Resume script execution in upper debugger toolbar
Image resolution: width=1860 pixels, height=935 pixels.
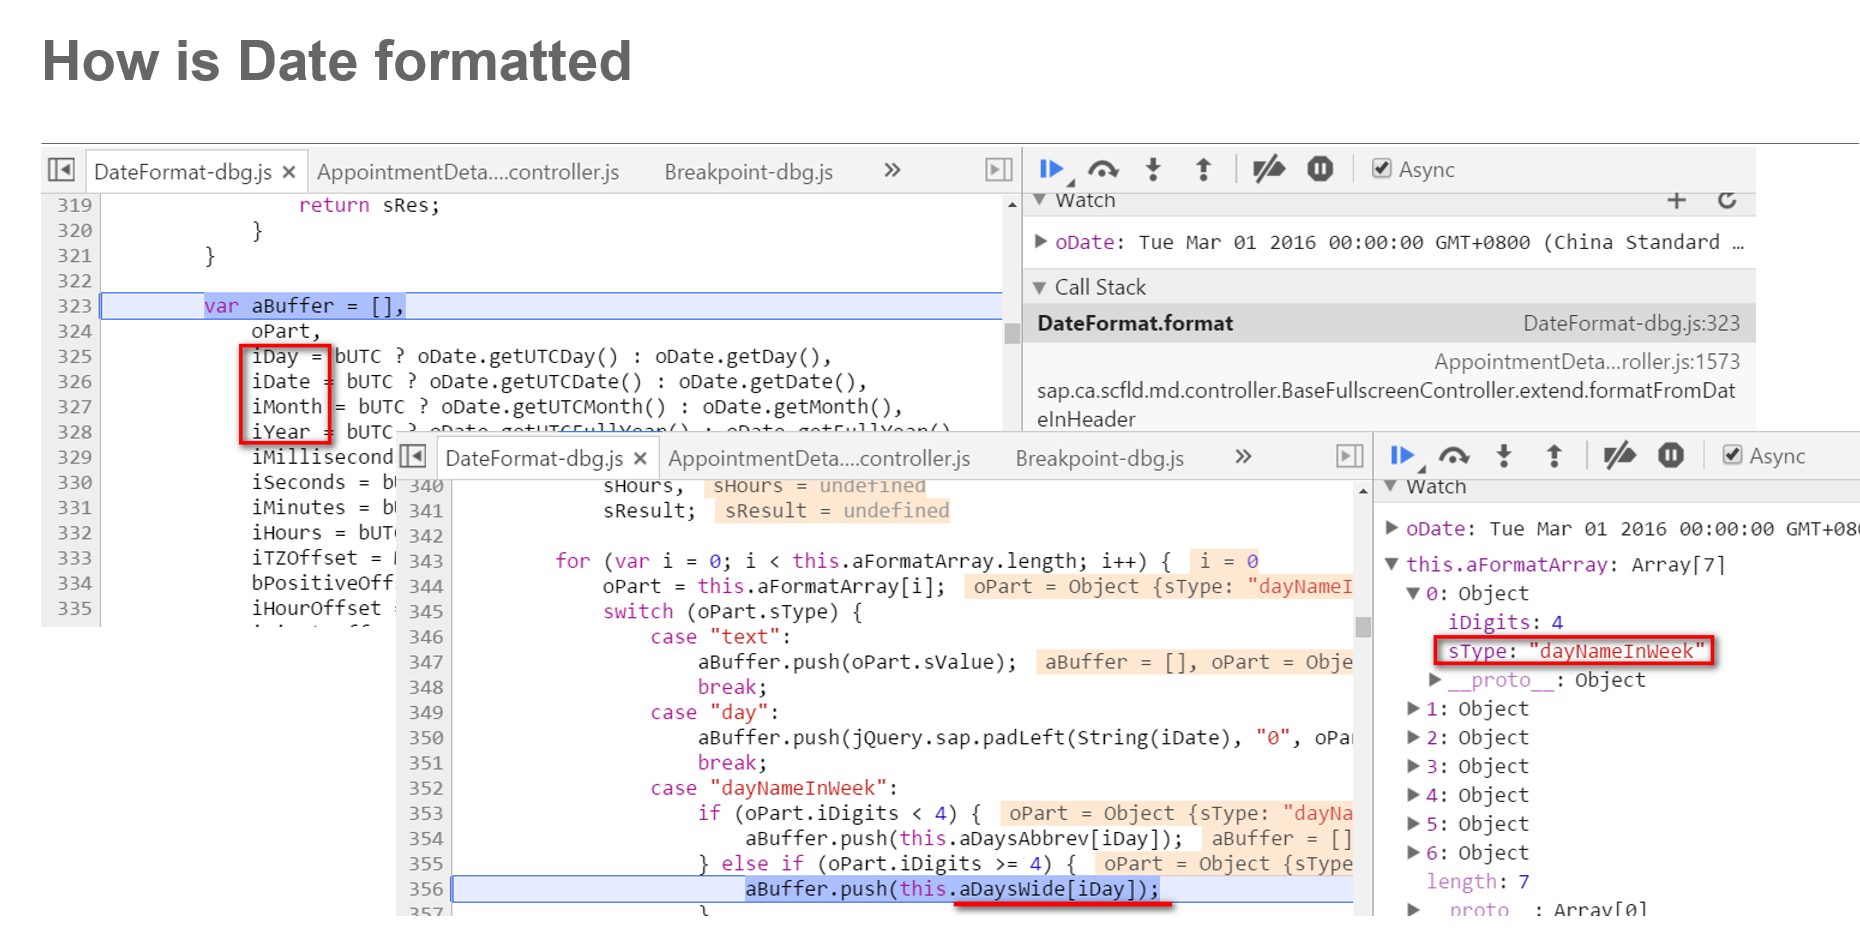tap(1051, 170)
